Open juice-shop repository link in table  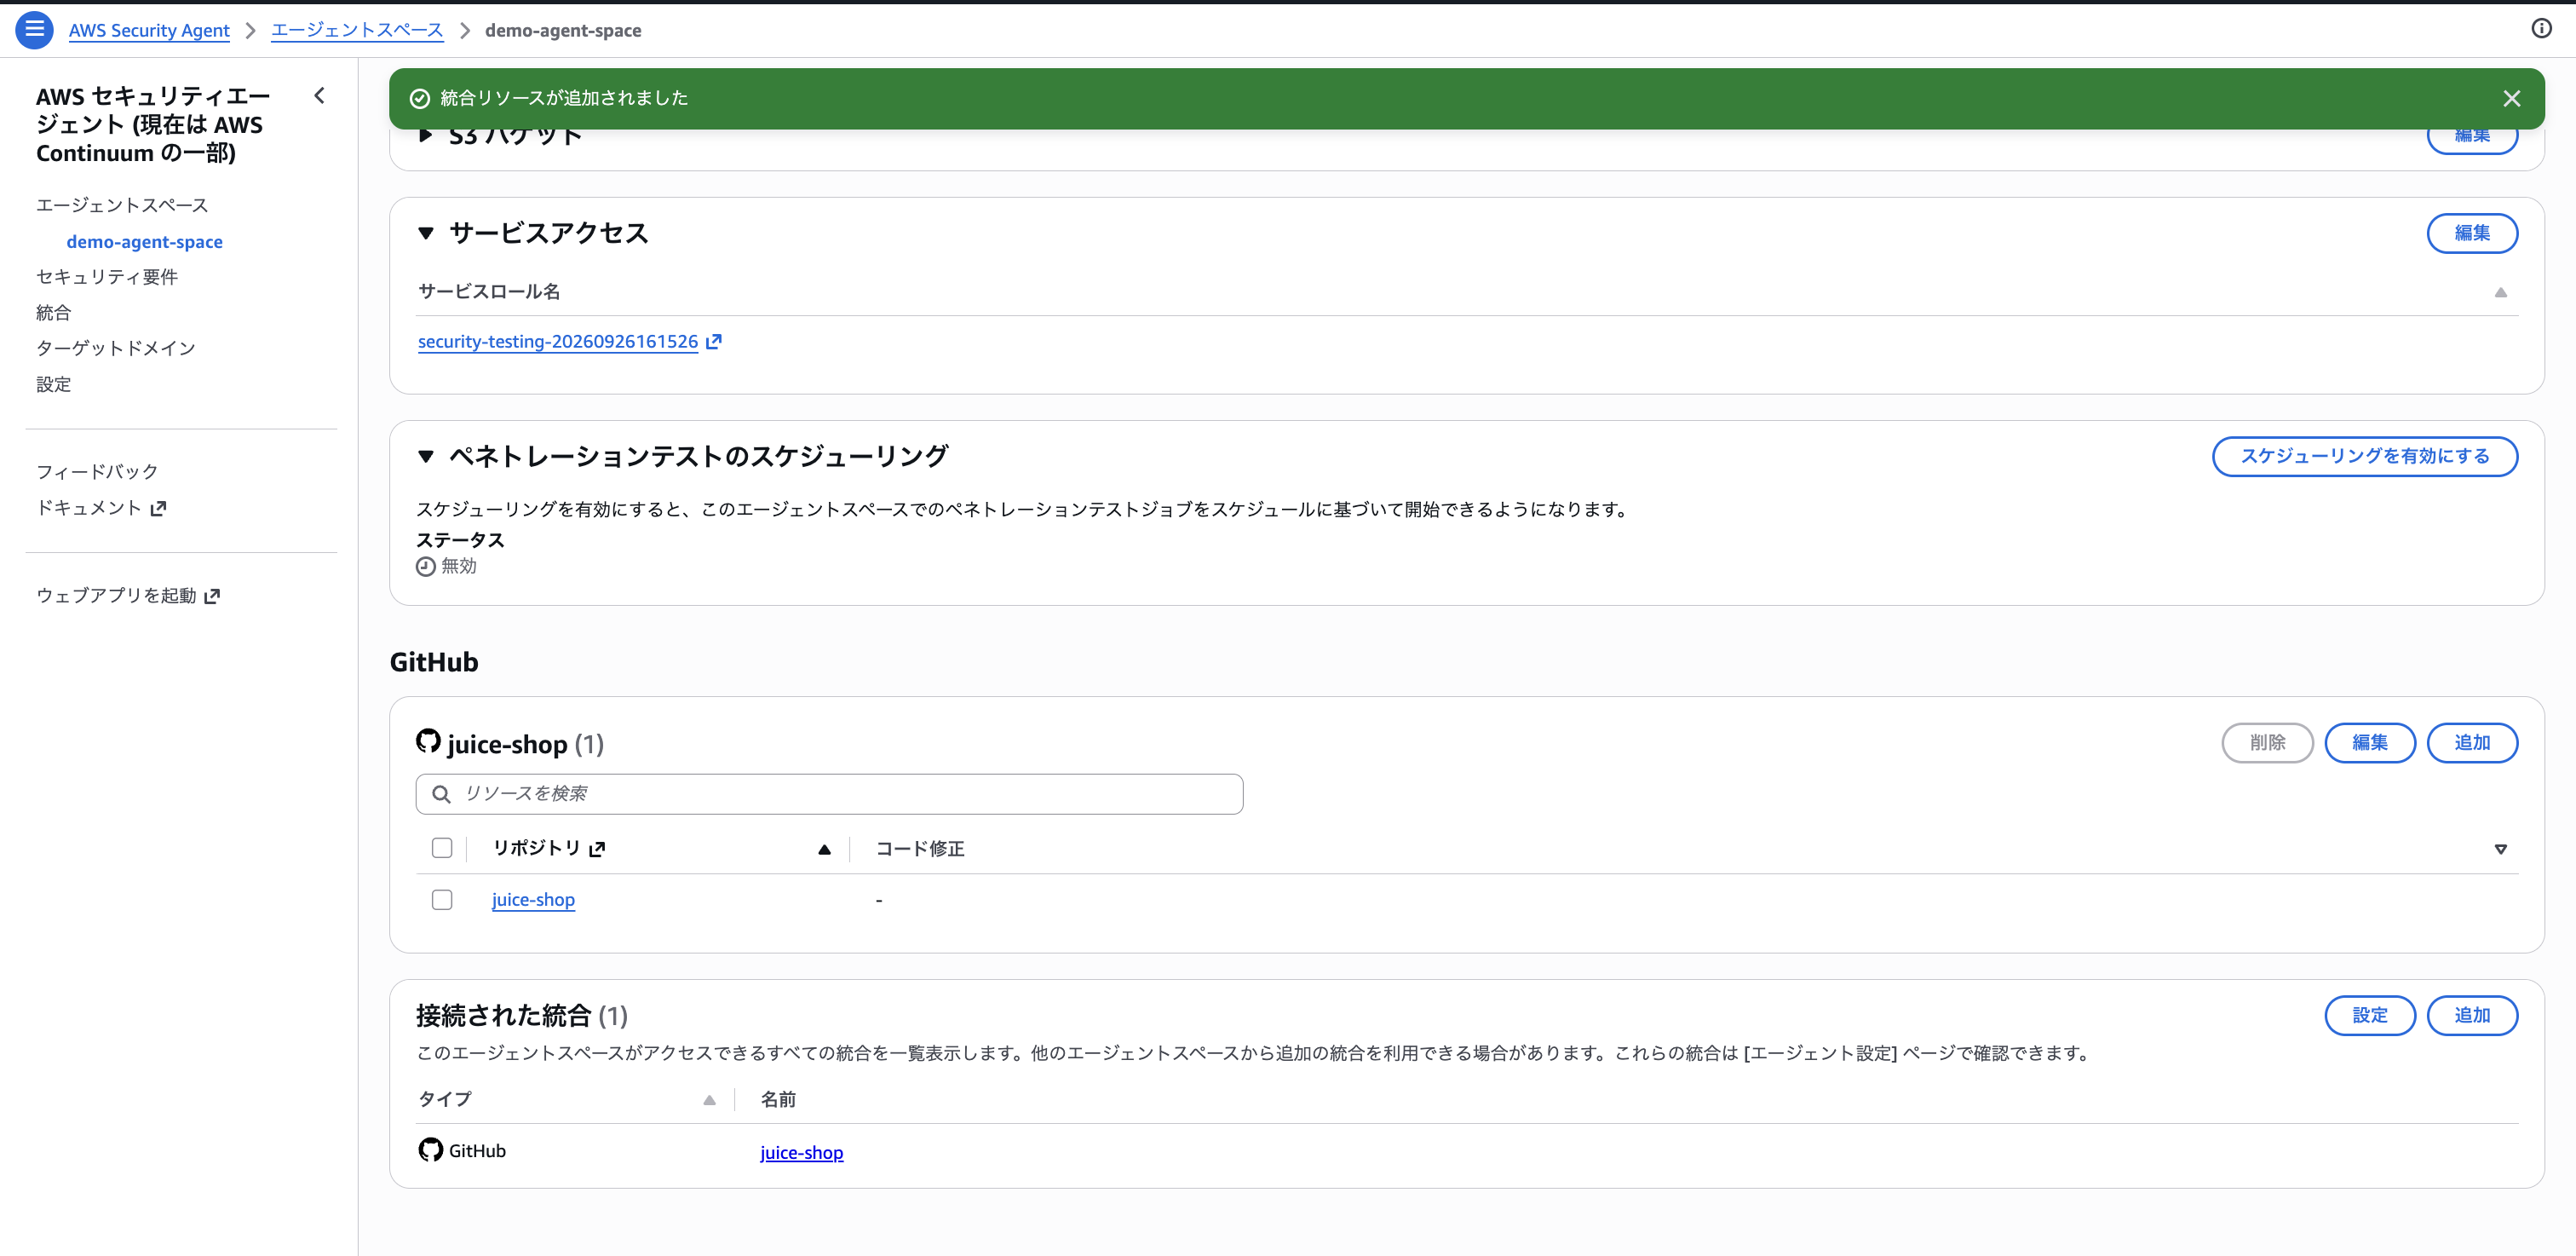533,900
